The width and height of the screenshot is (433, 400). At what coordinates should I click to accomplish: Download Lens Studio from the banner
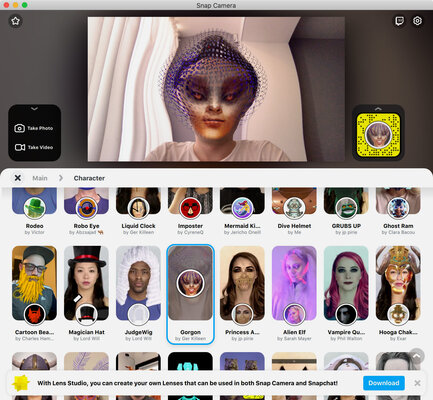tap(384, 383)
